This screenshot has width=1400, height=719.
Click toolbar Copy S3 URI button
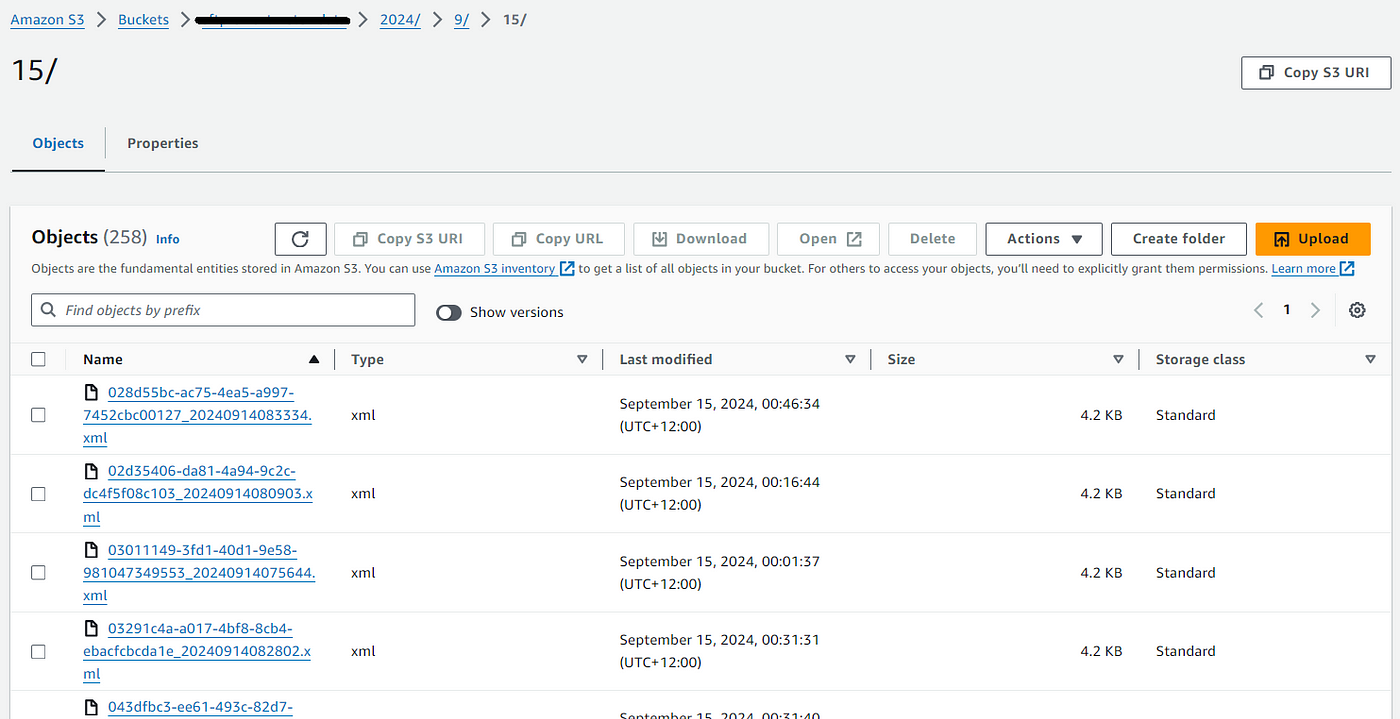click(x=410, y=239)
